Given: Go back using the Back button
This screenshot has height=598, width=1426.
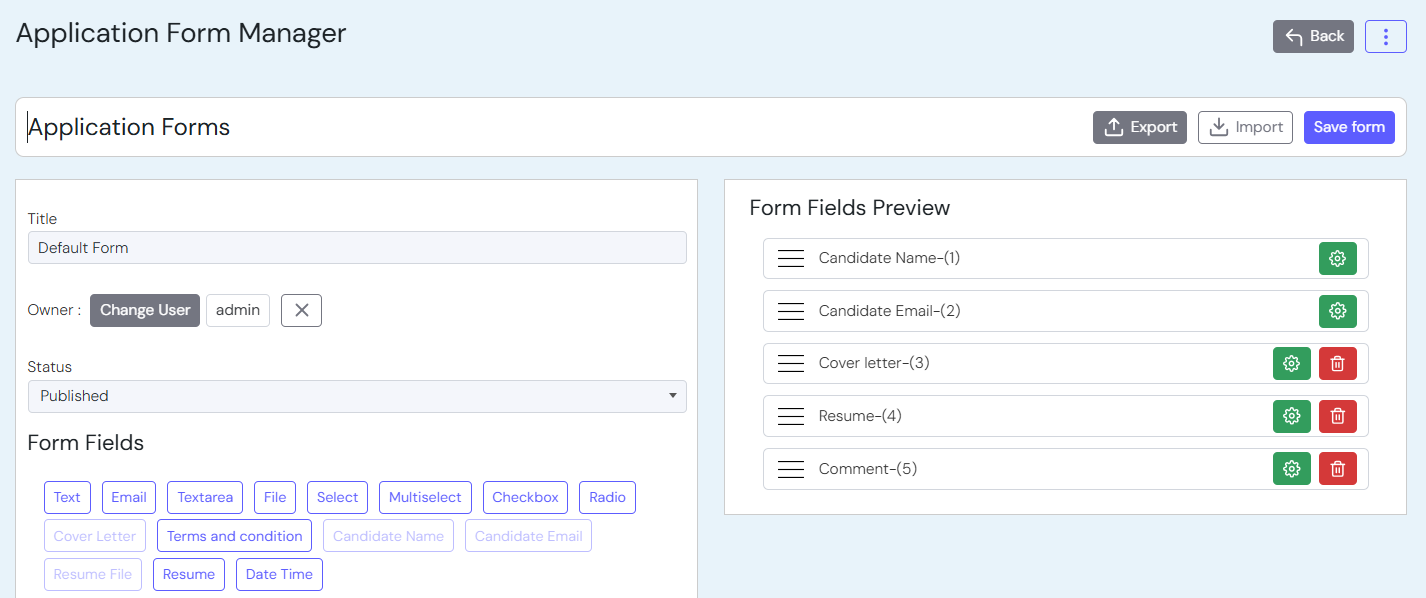Looking at the screenshot, I should click(x=1312, y=37).
